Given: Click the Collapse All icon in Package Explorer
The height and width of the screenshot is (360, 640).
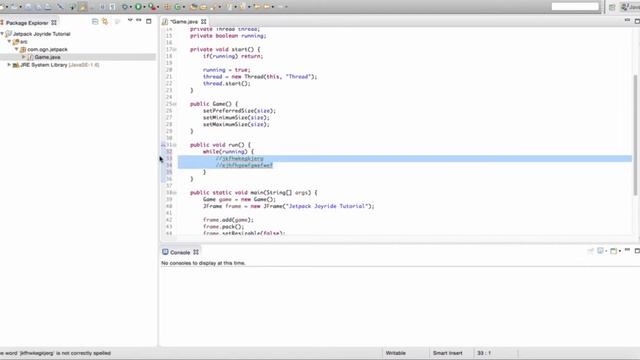Looking at the screenshot, I should point(95,21).
